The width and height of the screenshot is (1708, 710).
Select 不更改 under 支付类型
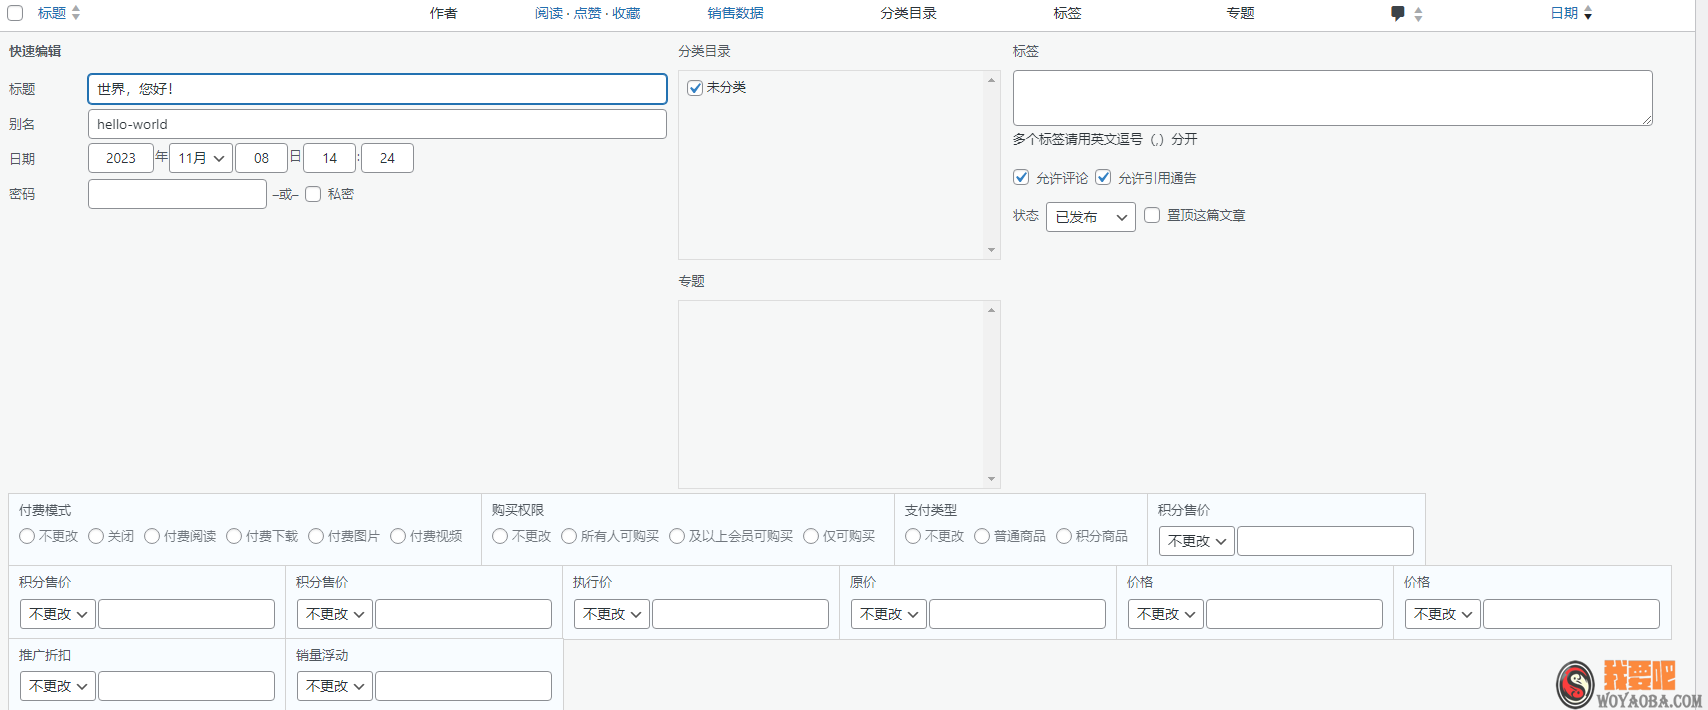pos(913,536)
